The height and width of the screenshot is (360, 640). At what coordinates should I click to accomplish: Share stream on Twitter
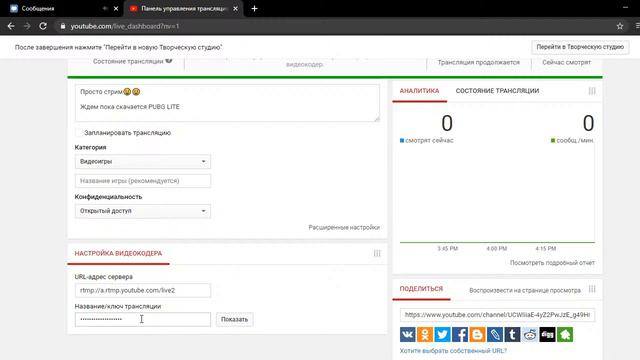click(442, 334)
